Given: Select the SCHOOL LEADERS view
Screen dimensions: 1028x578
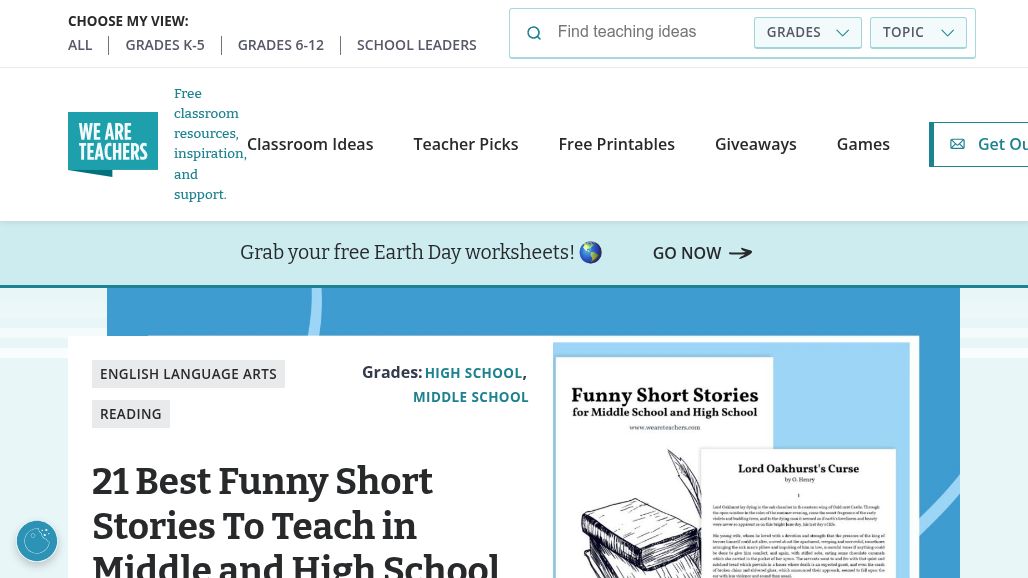Looking at the screenshot, I should tap(416, 45).
